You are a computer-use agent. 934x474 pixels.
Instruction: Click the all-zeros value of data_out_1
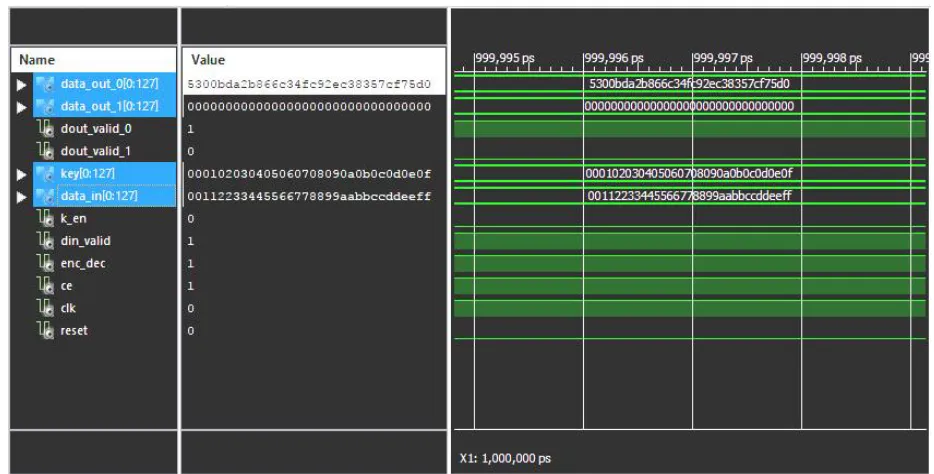(309, 107)
